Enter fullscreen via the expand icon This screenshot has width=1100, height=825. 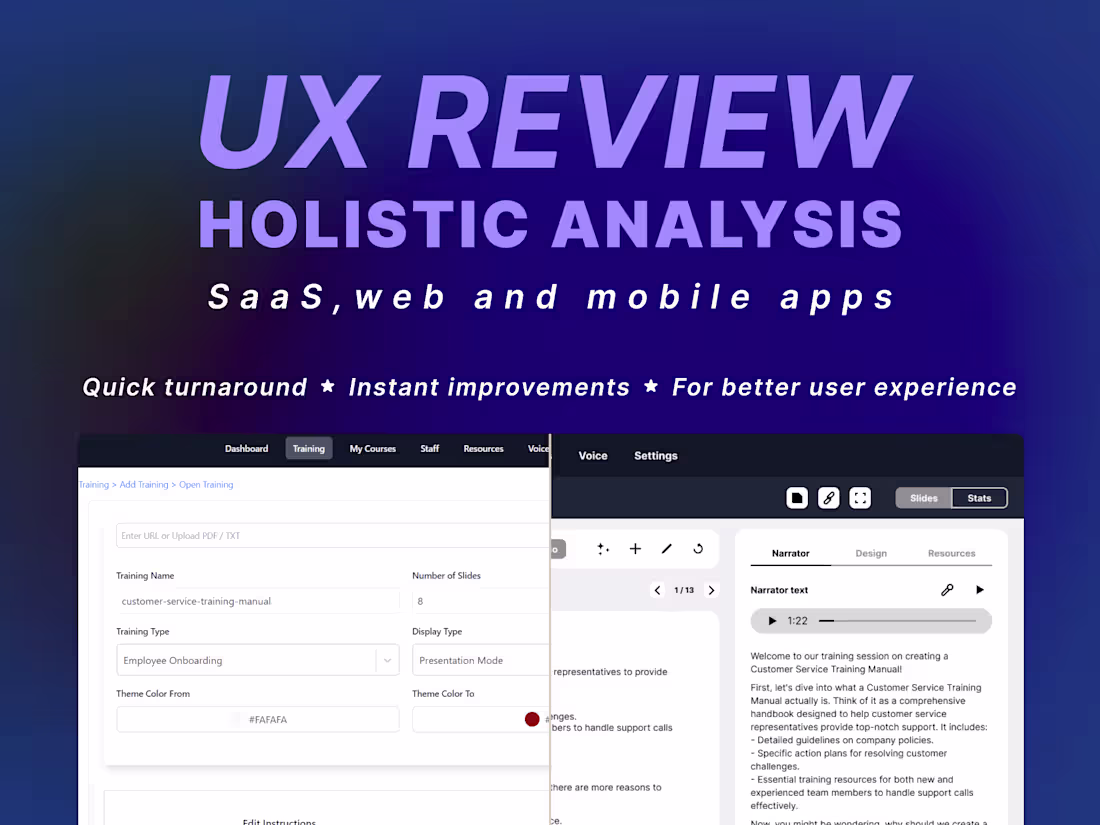tap(861, 498)
